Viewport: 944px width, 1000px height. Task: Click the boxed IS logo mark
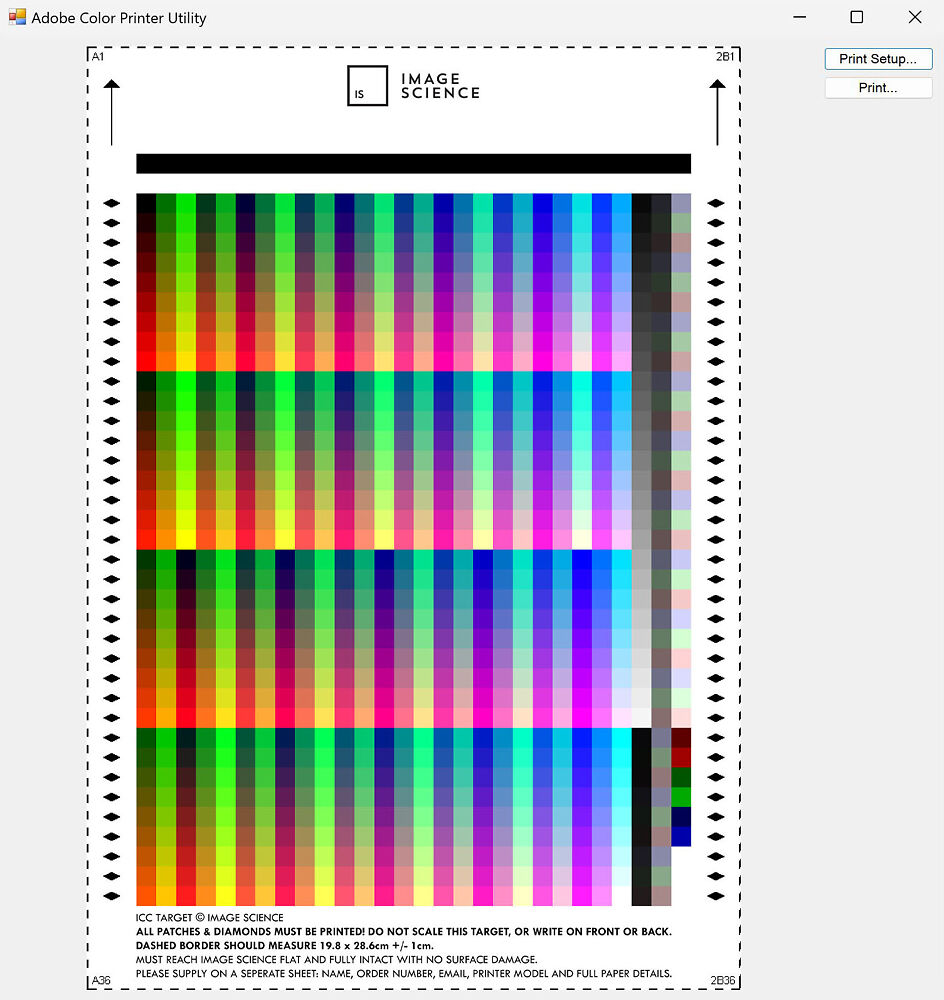367,86
